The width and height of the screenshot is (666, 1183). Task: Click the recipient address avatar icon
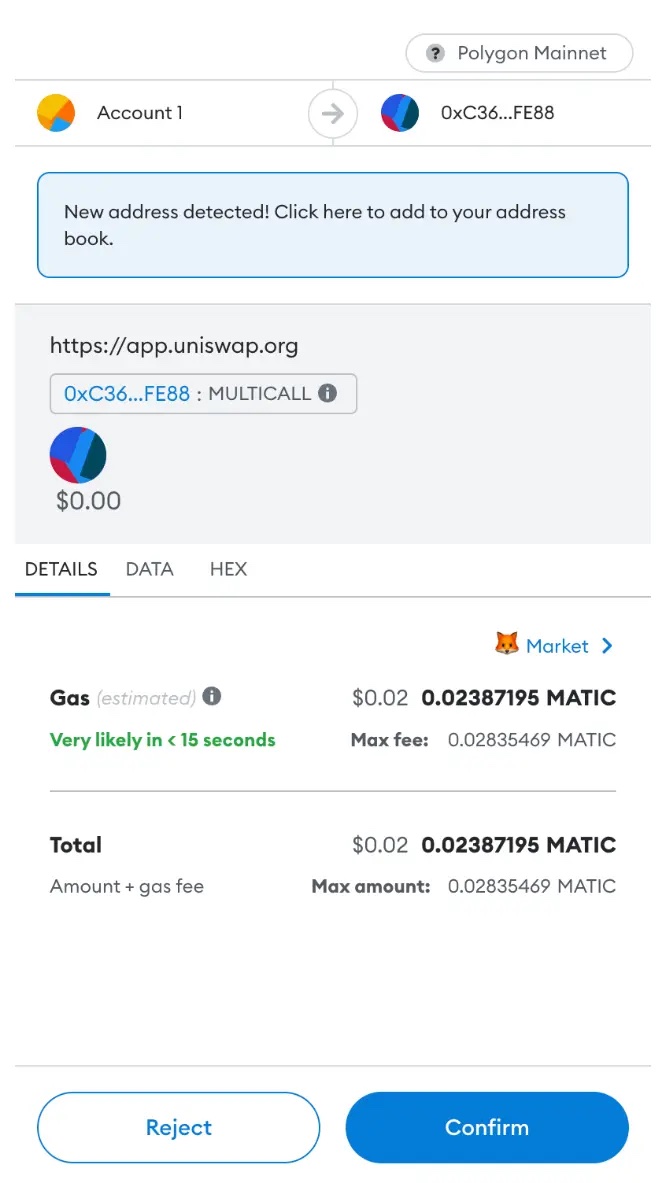click(400, 113)
